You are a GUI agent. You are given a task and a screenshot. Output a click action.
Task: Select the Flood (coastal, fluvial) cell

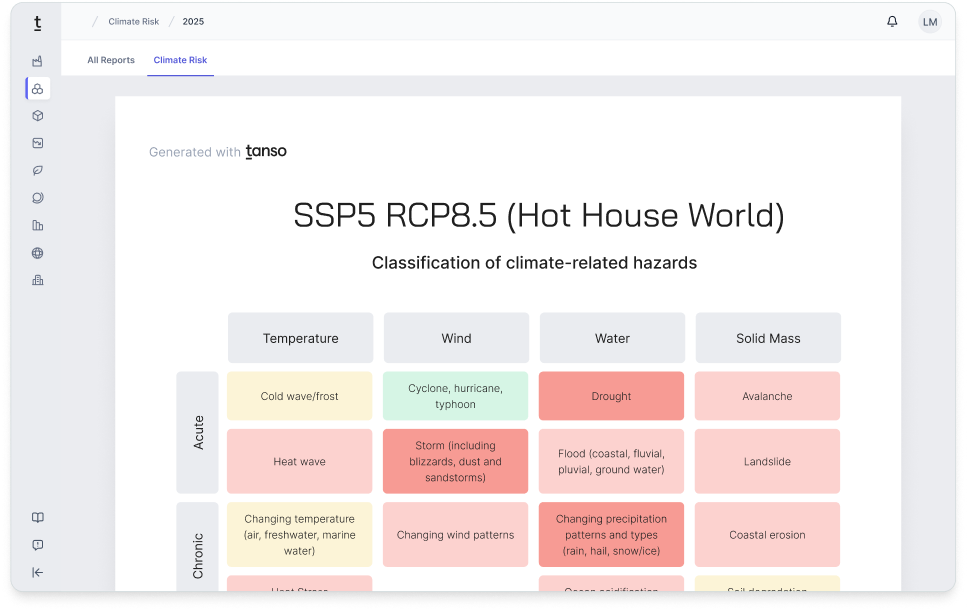(x=612, y=461)
